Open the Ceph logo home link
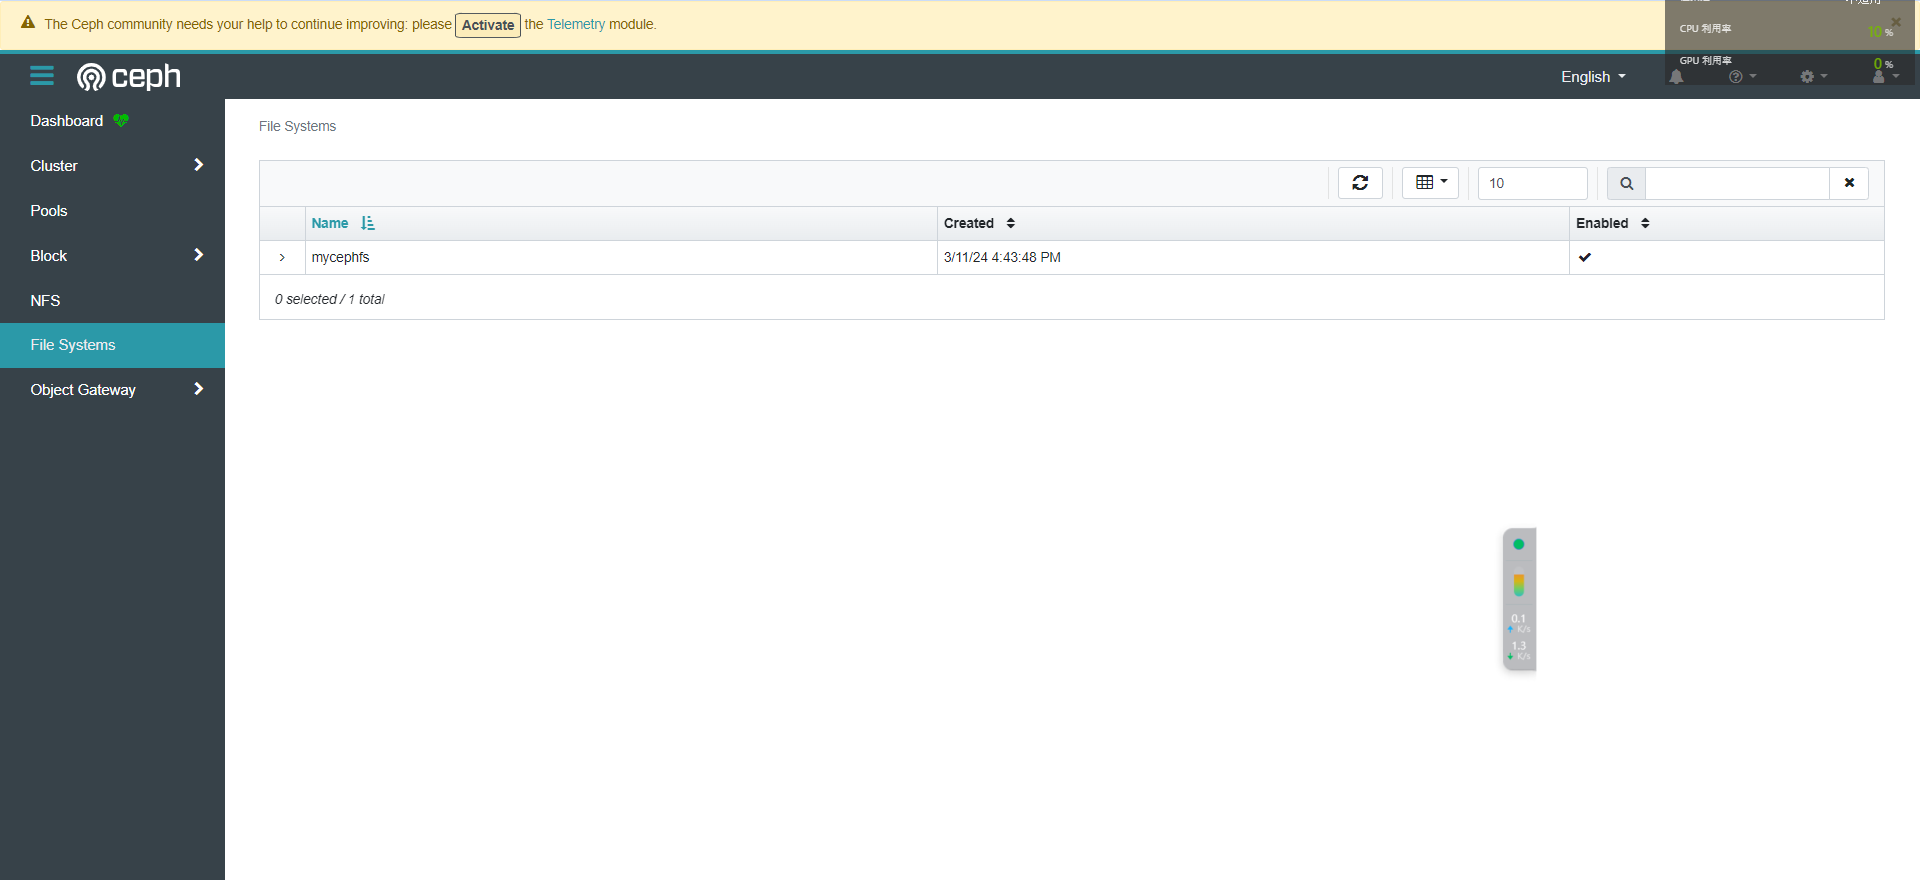Image resolution: width=1920 pixels, height=880 pixels. pos(129,76)
